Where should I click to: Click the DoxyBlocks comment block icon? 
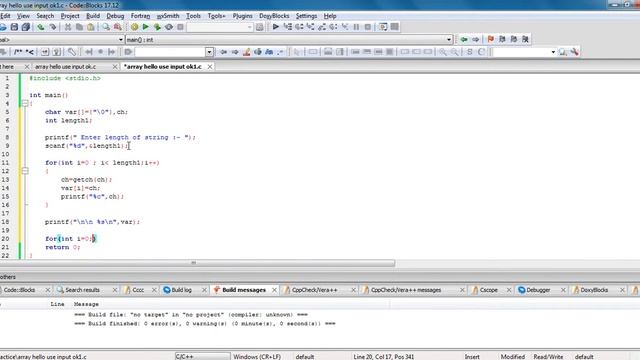tap(18, 52)
